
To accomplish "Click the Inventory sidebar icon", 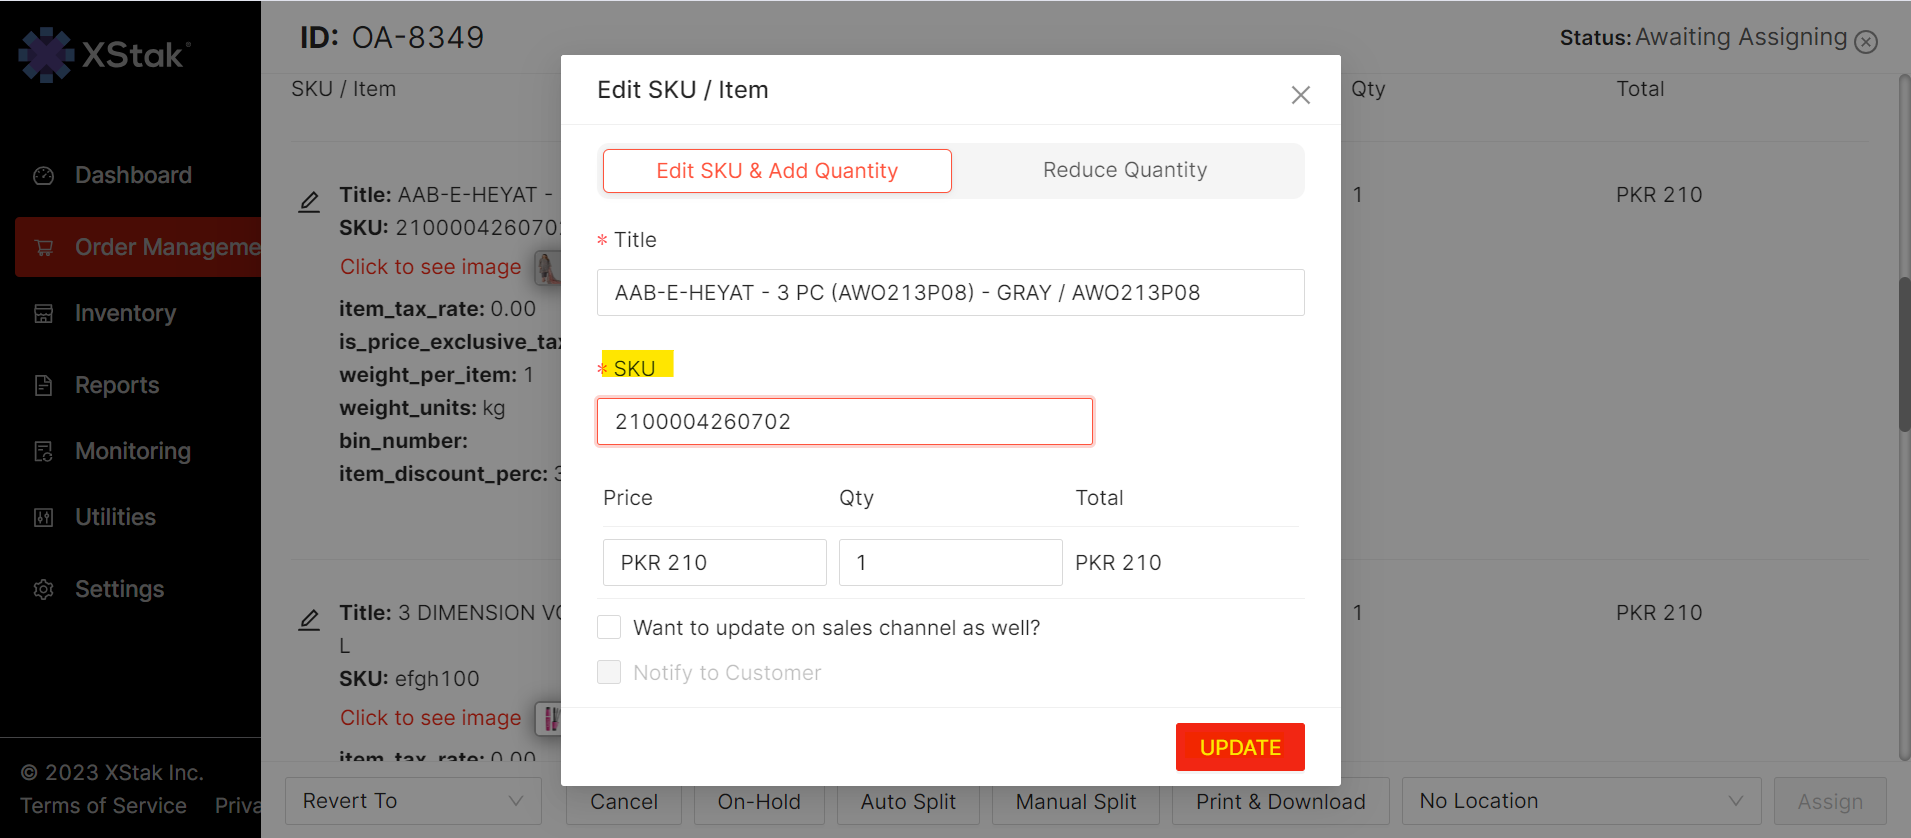I will pos(43,314).
